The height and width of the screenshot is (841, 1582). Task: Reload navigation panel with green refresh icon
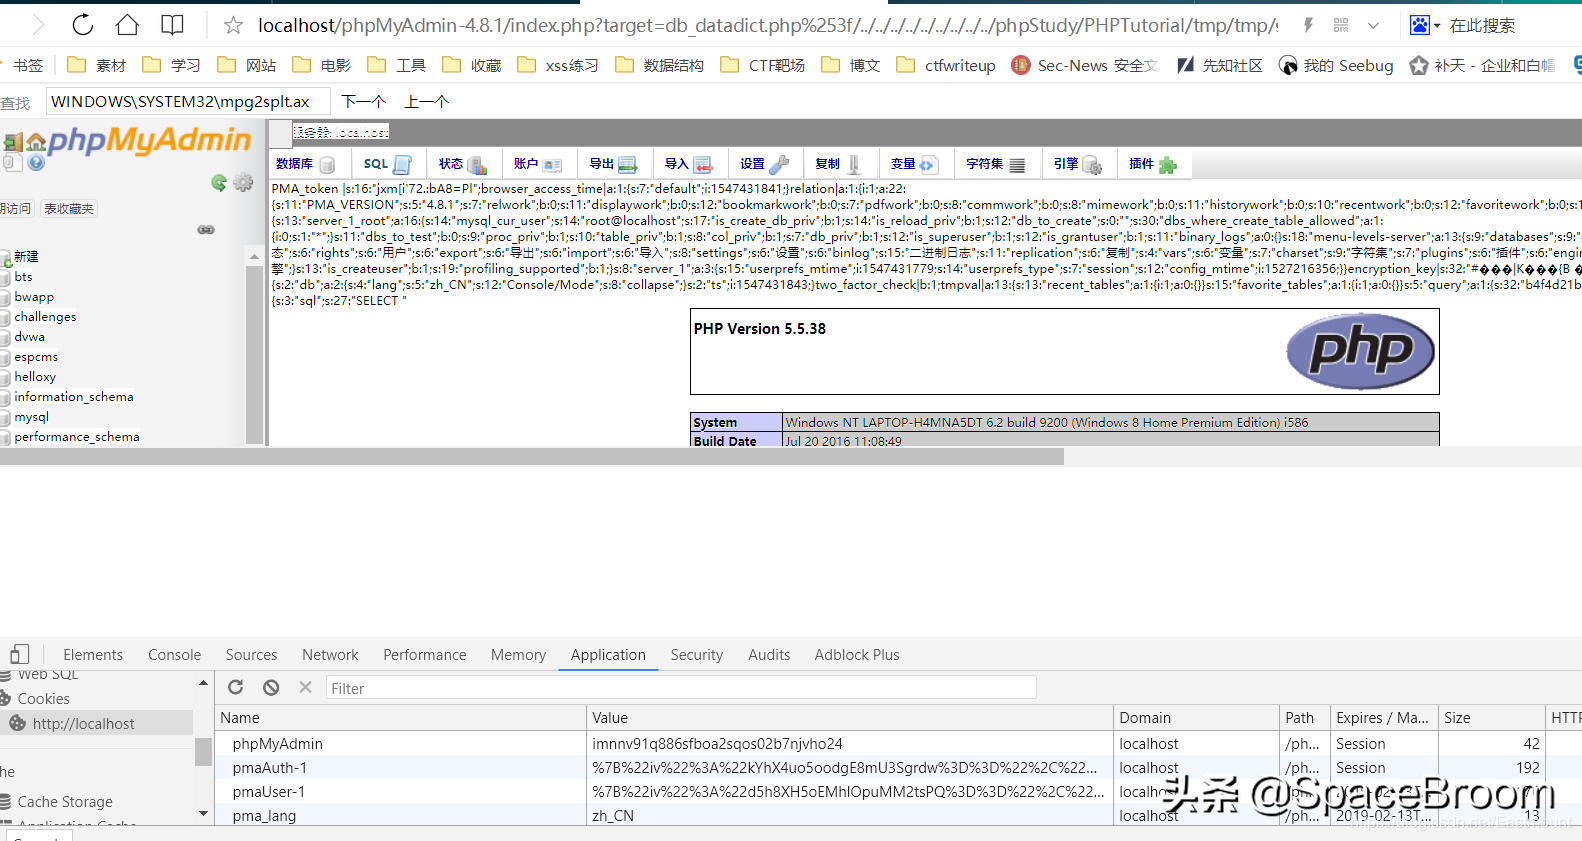tap(219, 182)
